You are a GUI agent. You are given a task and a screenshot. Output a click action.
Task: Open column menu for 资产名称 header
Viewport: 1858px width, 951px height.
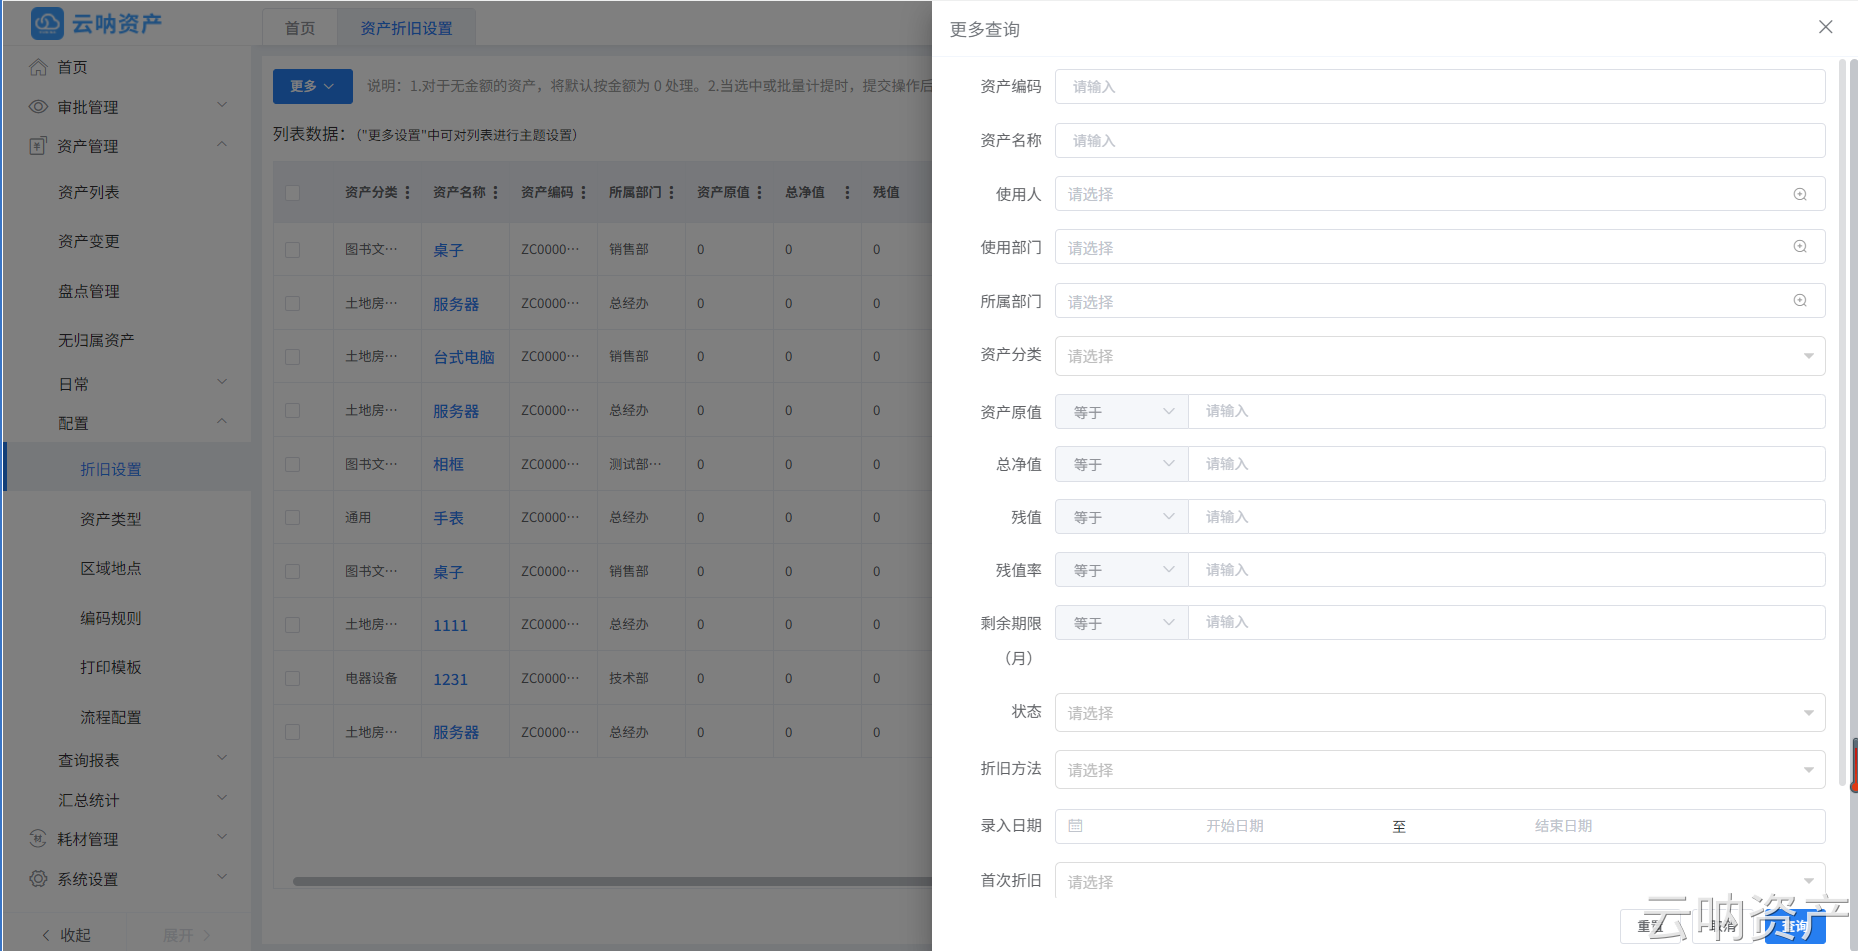(495, 192)
